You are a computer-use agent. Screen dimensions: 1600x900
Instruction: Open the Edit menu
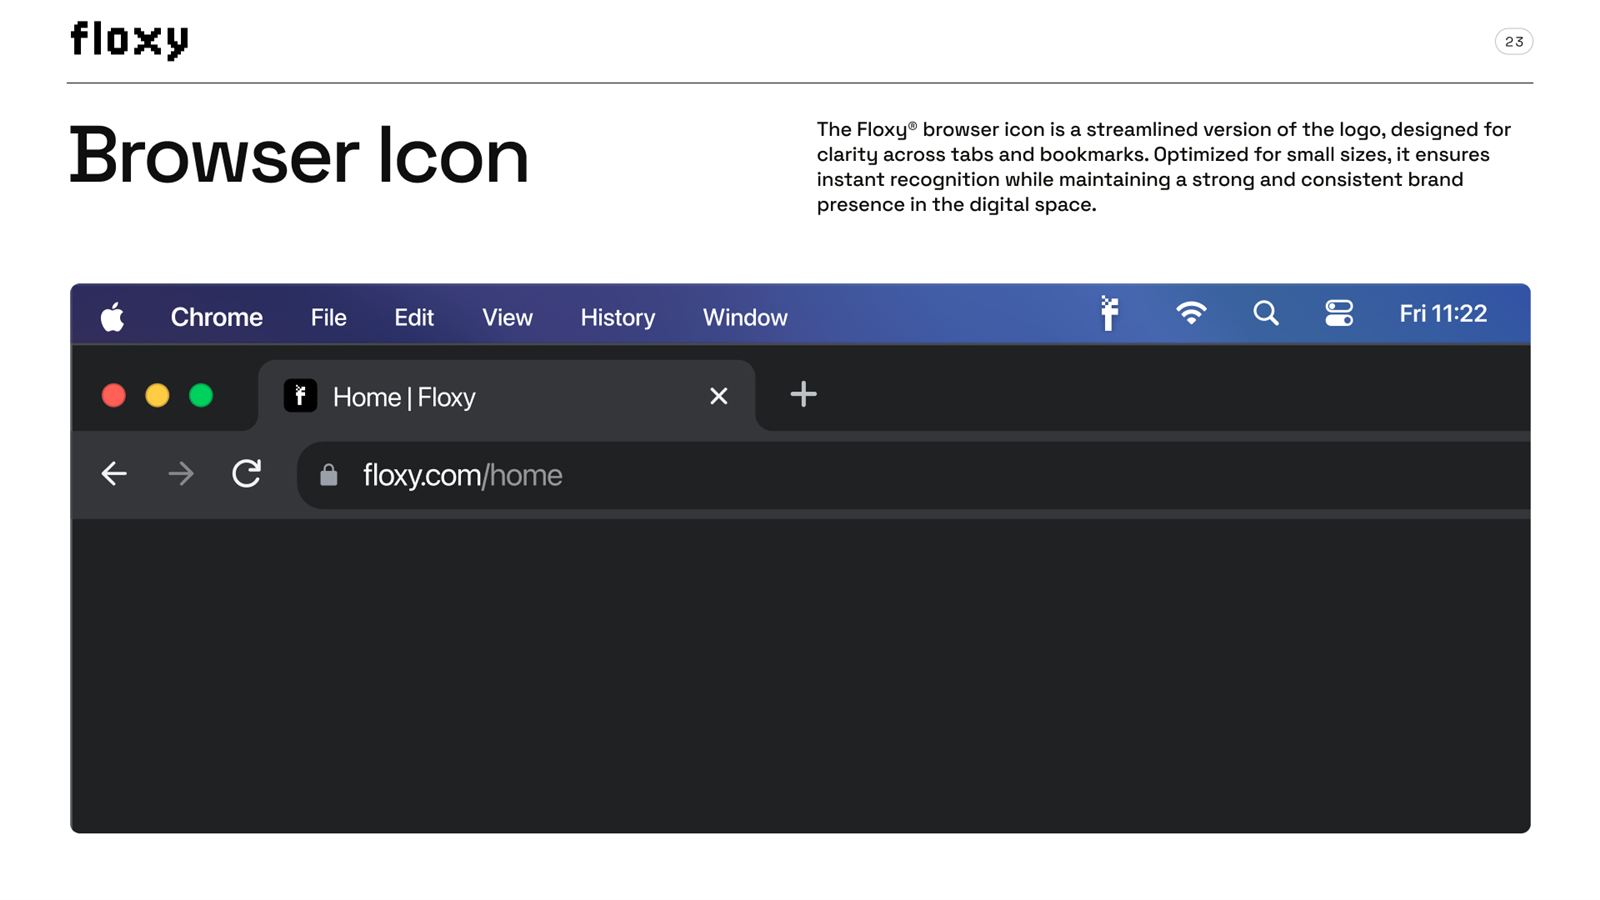click(414, 317)
